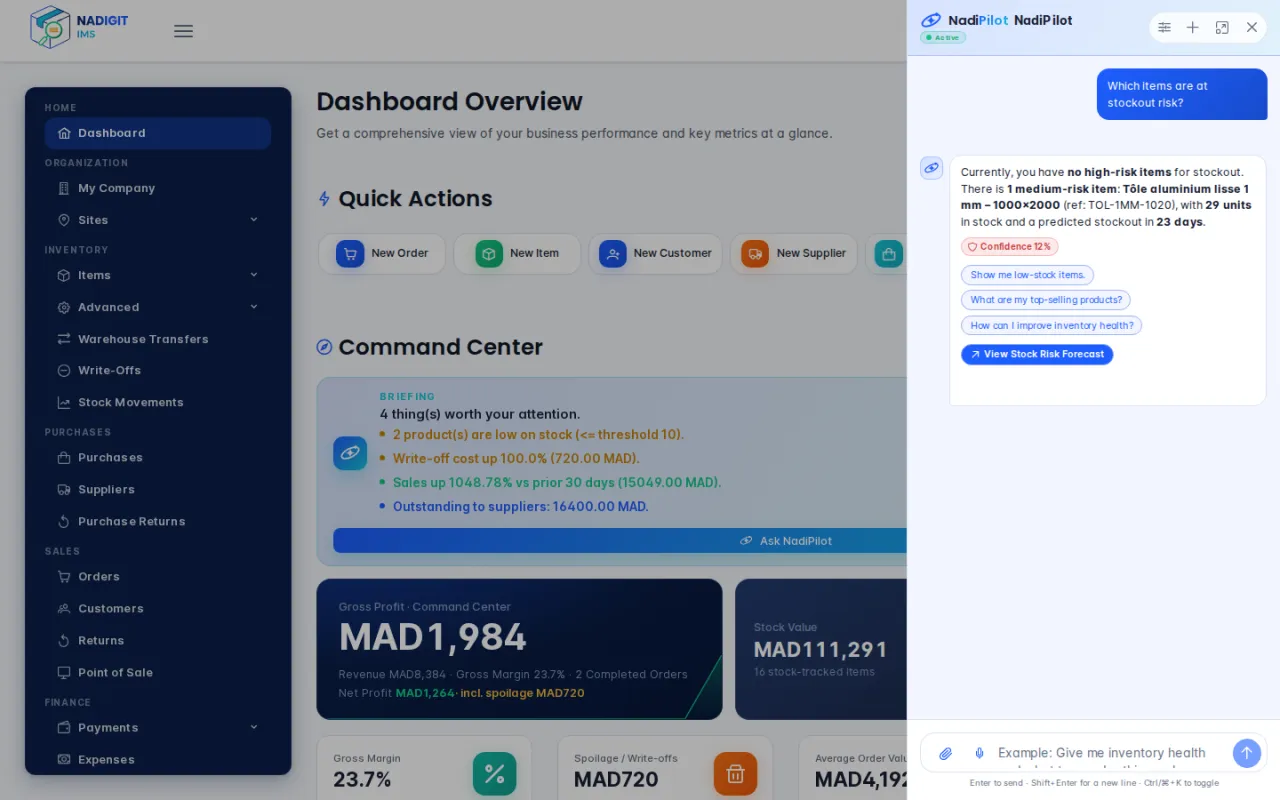Open NadiPilot chat settings sliders icon

coord(1164,28)
